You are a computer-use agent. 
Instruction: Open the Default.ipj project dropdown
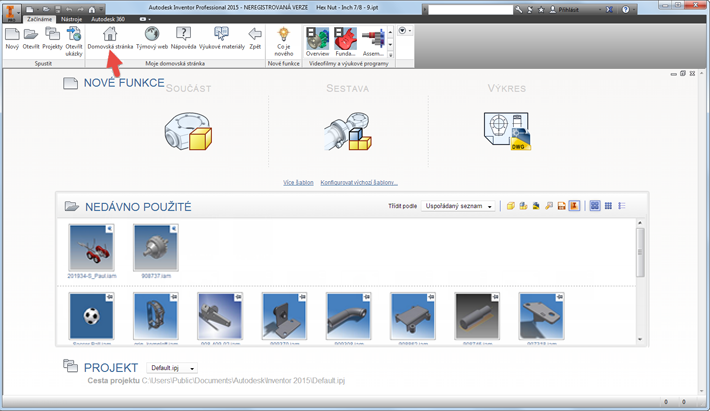tap(172, 368)
